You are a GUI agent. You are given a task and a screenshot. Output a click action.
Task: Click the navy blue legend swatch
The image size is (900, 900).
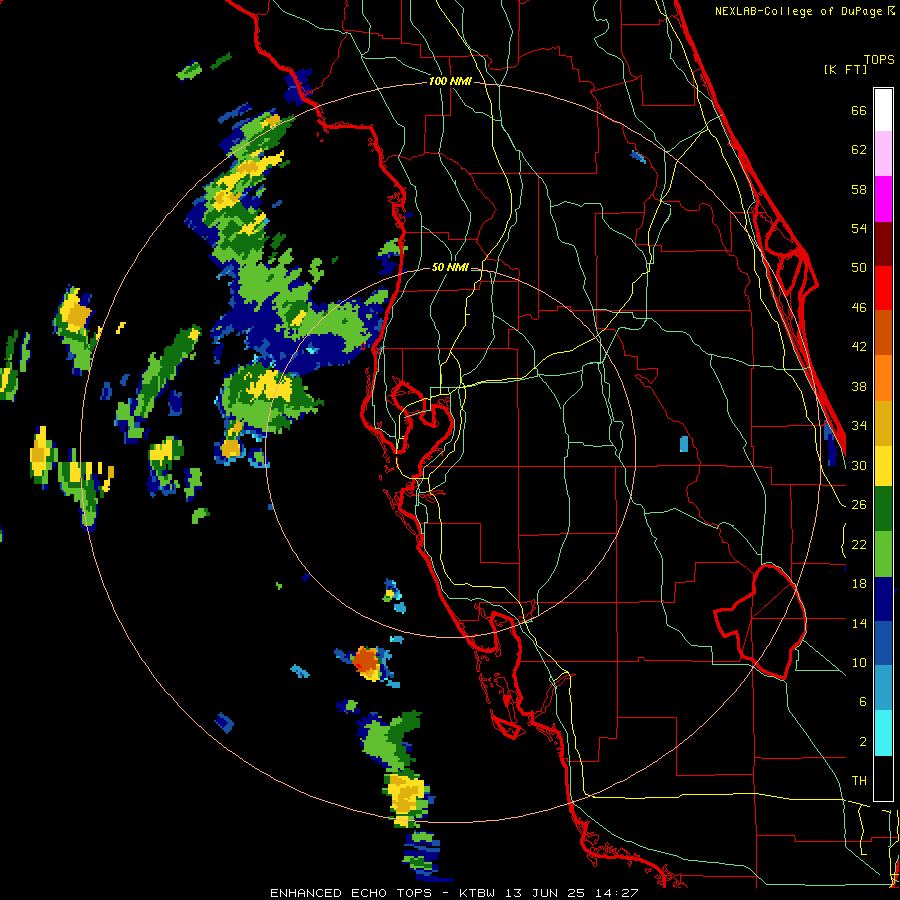(x=883, y=599)
